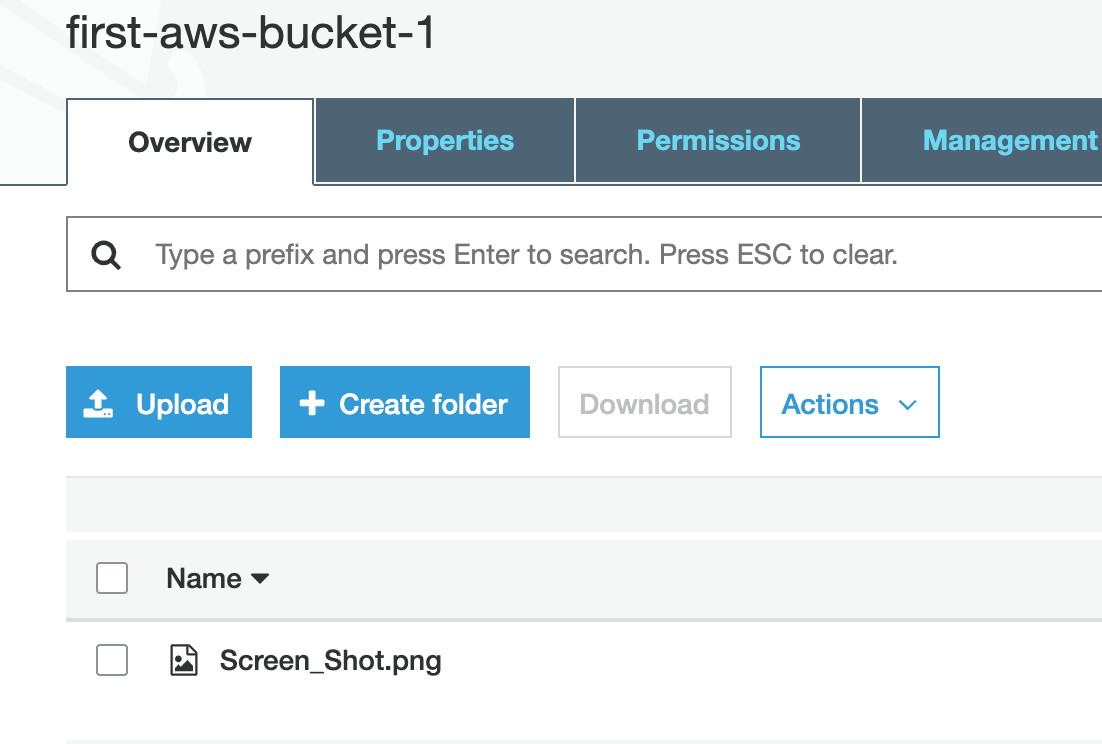Sort objects by clicking Name header
This screenshot has width=1102, height=744.
[203, 578]
